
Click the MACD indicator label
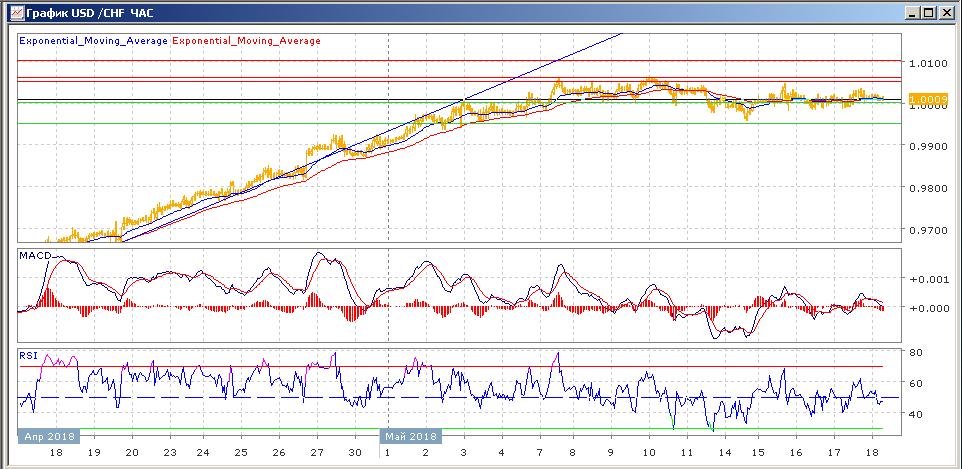pyautogui.click(x=34, y=255)
